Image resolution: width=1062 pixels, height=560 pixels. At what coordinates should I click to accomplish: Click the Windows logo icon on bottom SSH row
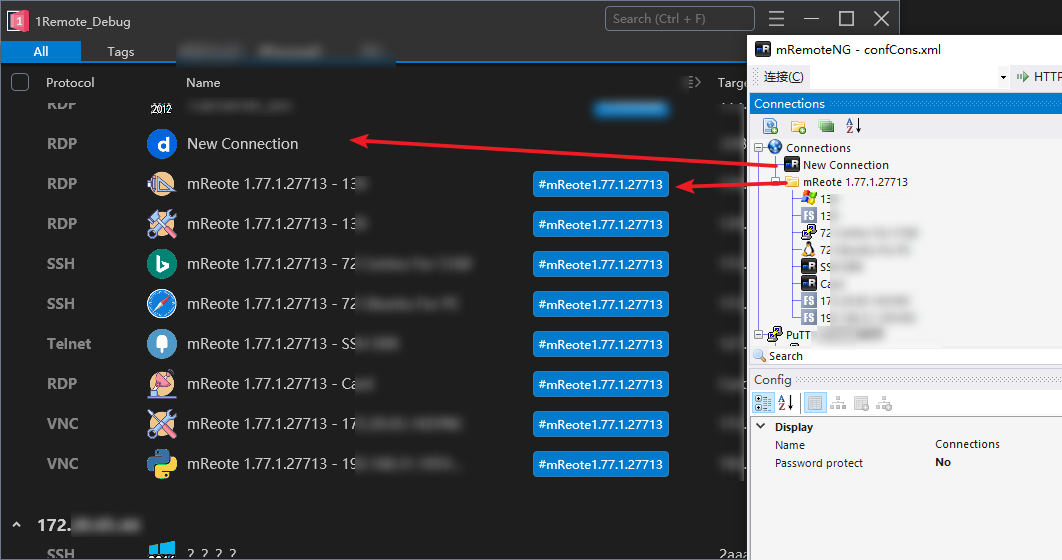162,549
